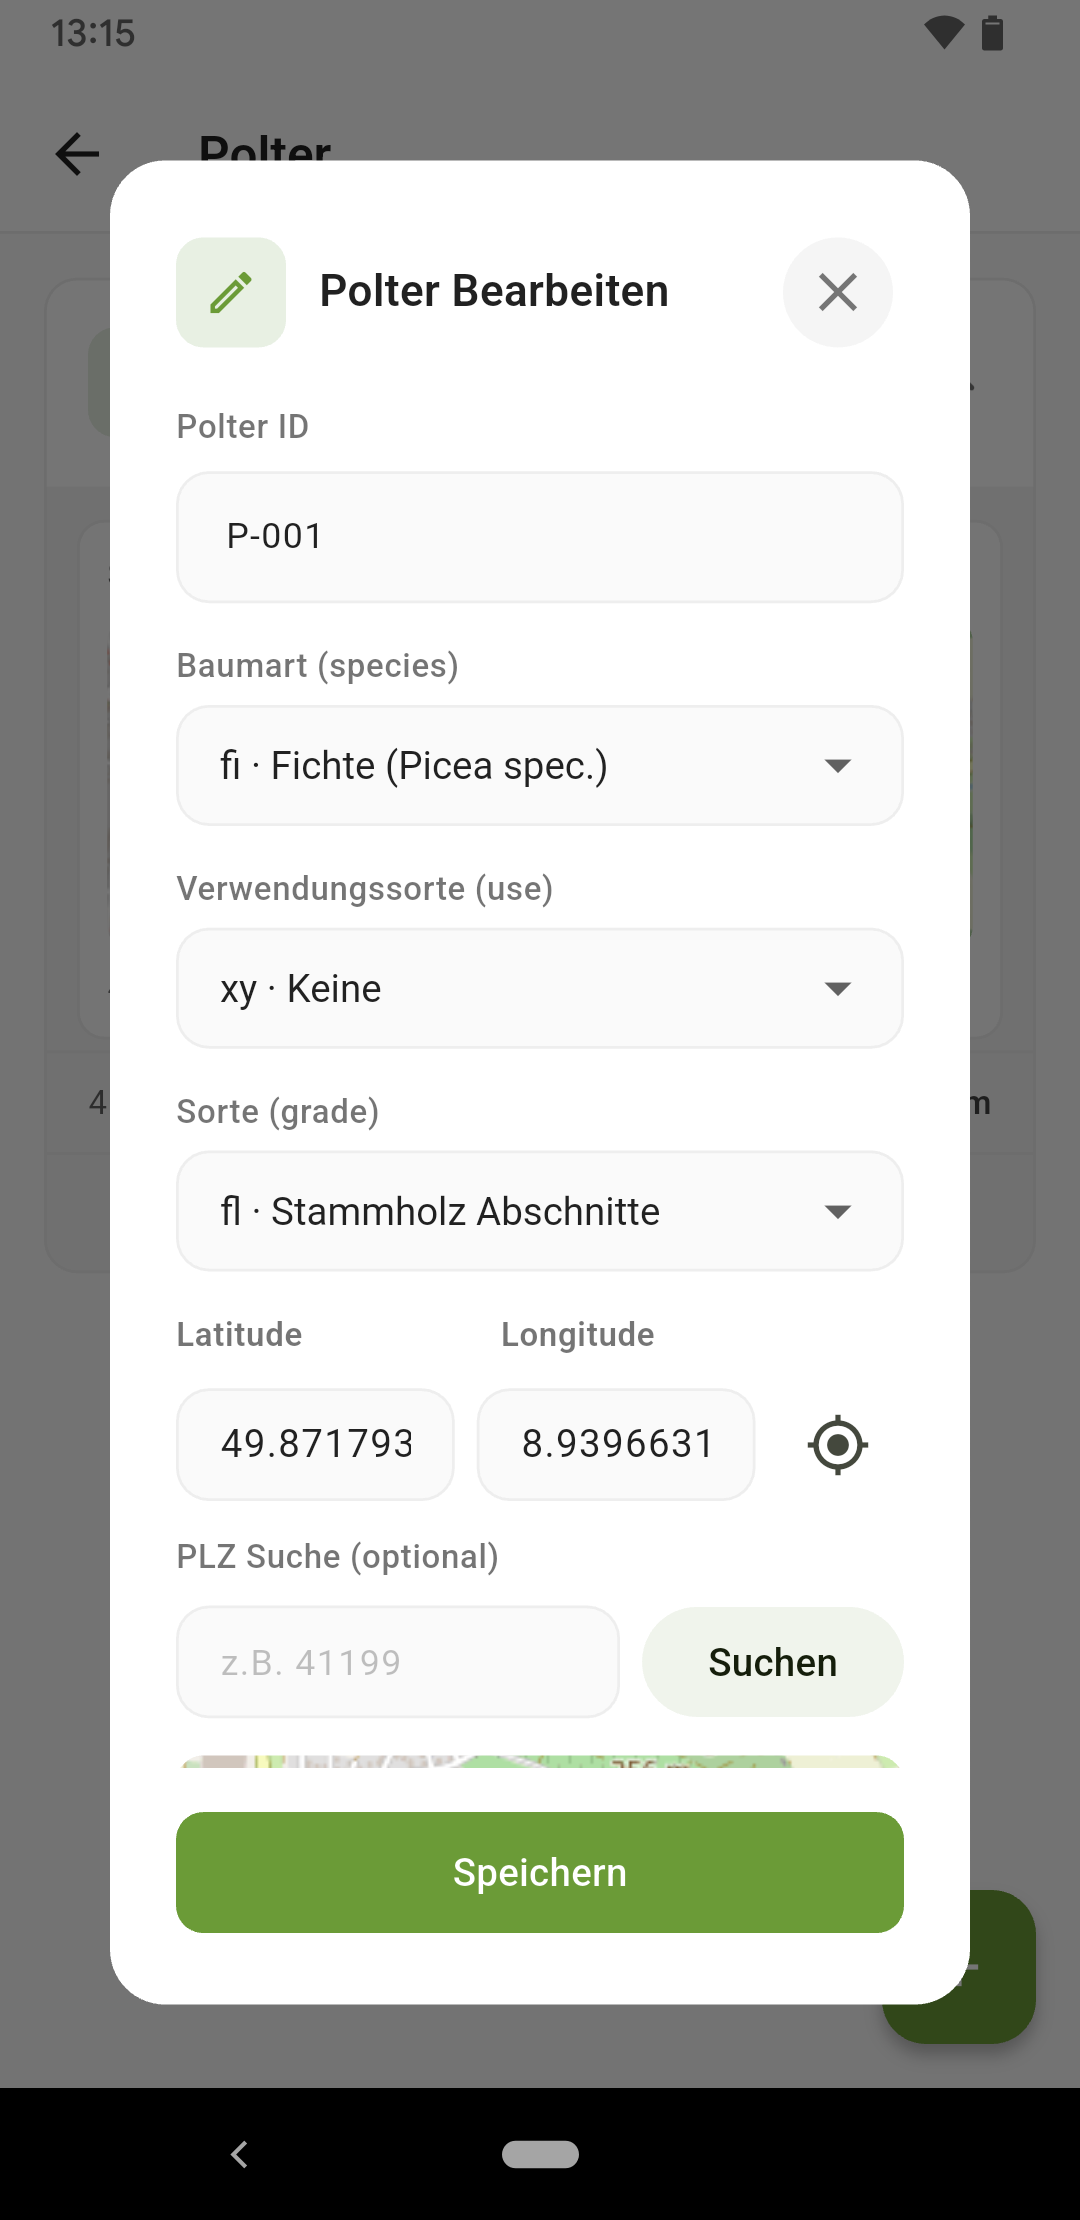The width and height of the screenshot is (1080, 2220).
Task: Go back using the top arrow icon
Action: coord(77,154)
